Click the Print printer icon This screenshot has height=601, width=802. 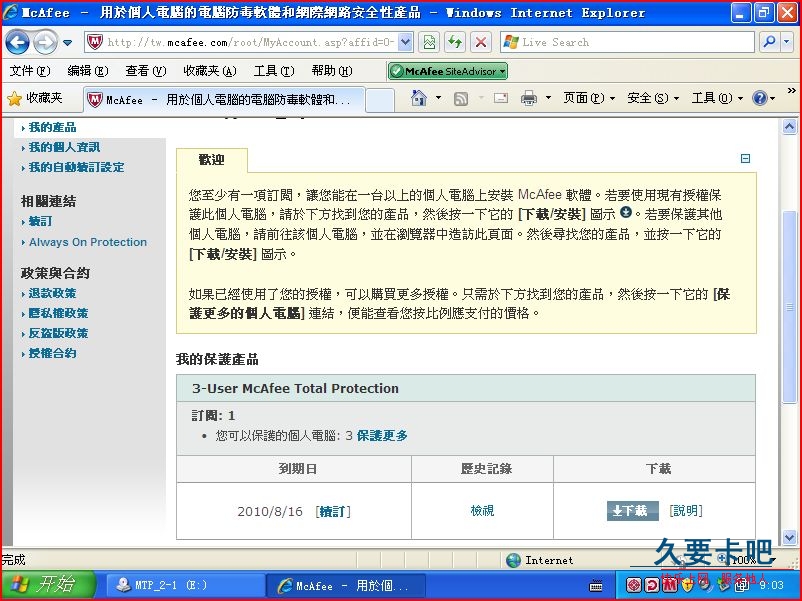tap(529, 98)
